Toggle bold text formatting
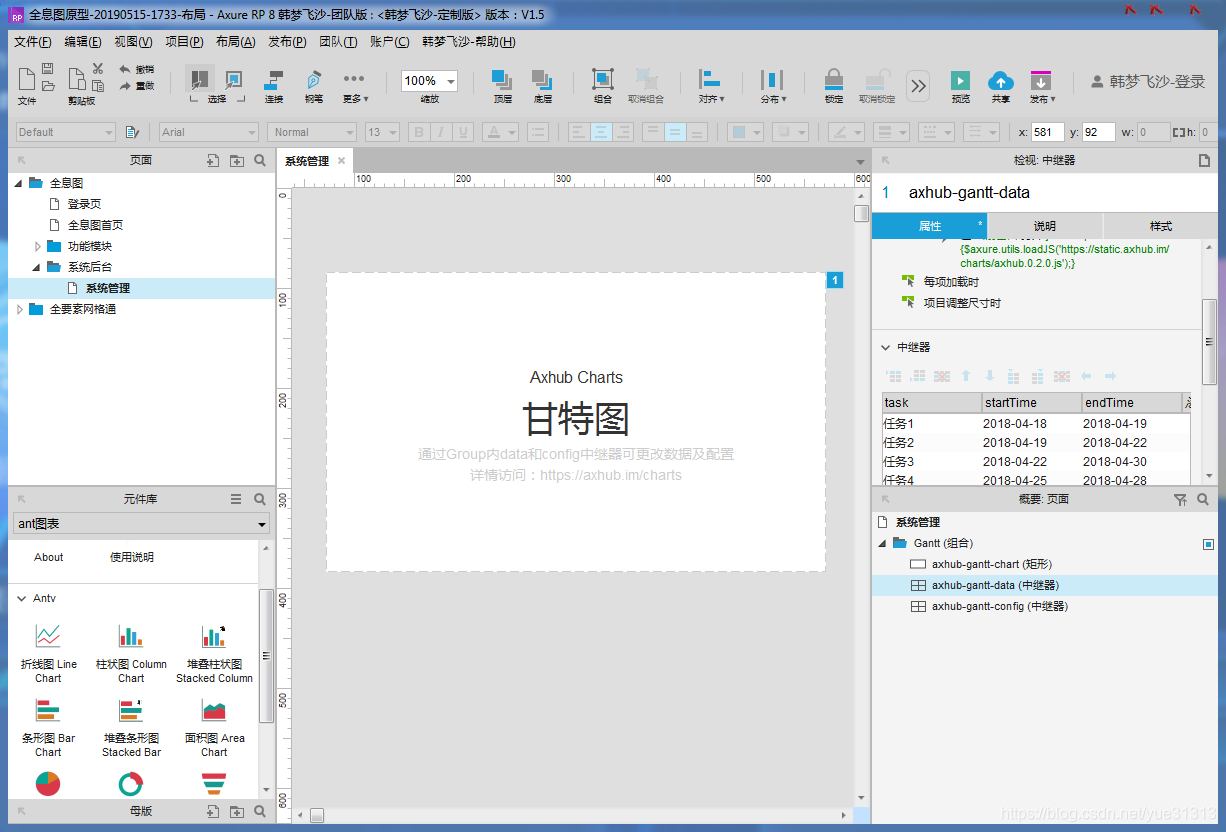Image resolution: width=1226 pixels, height=832 pixels. (x=419, y=132)
